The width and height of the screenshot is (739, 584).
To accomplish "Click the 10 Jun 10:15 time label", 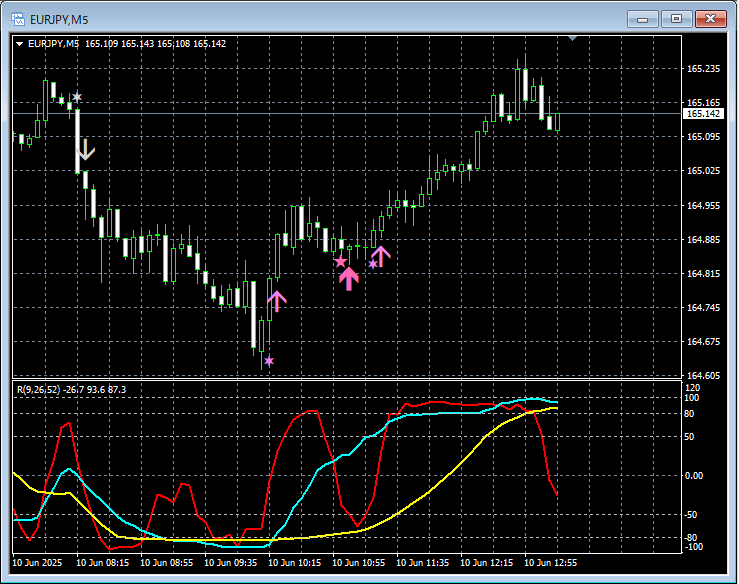I will point(295,563).
